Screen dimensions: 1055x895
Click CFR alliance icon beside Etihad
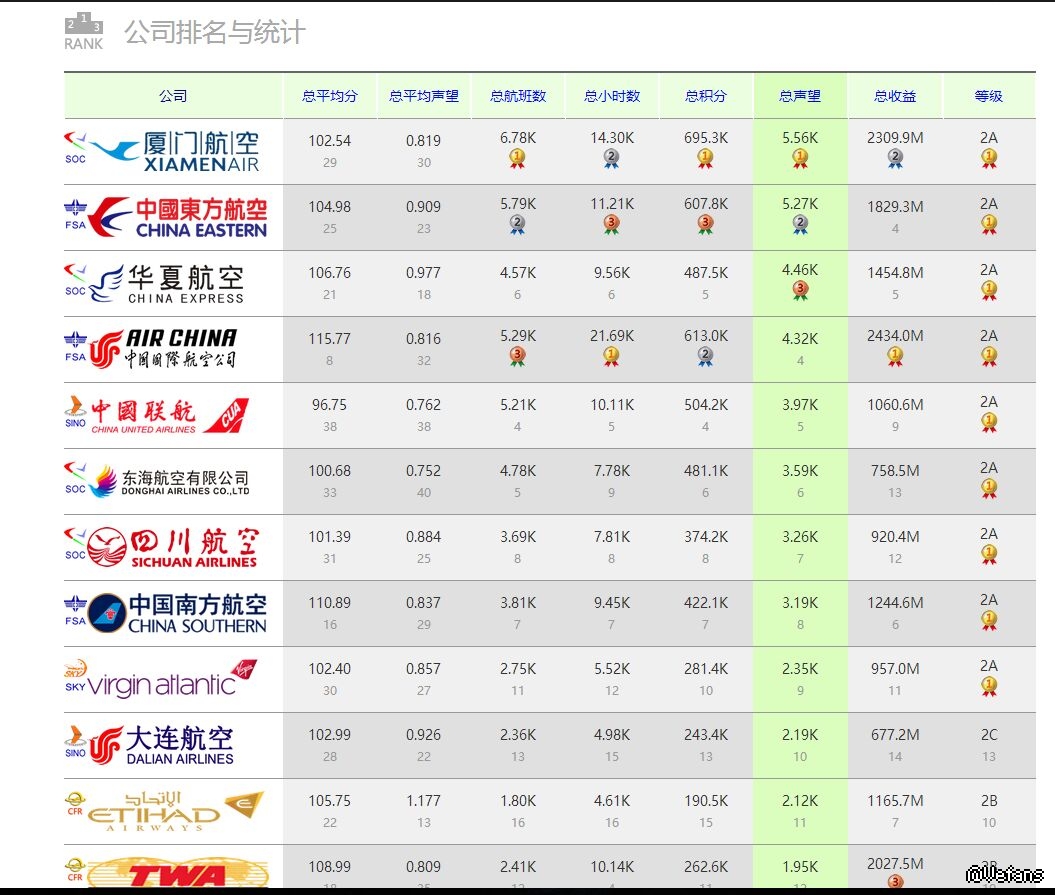(x=75, y=804)
